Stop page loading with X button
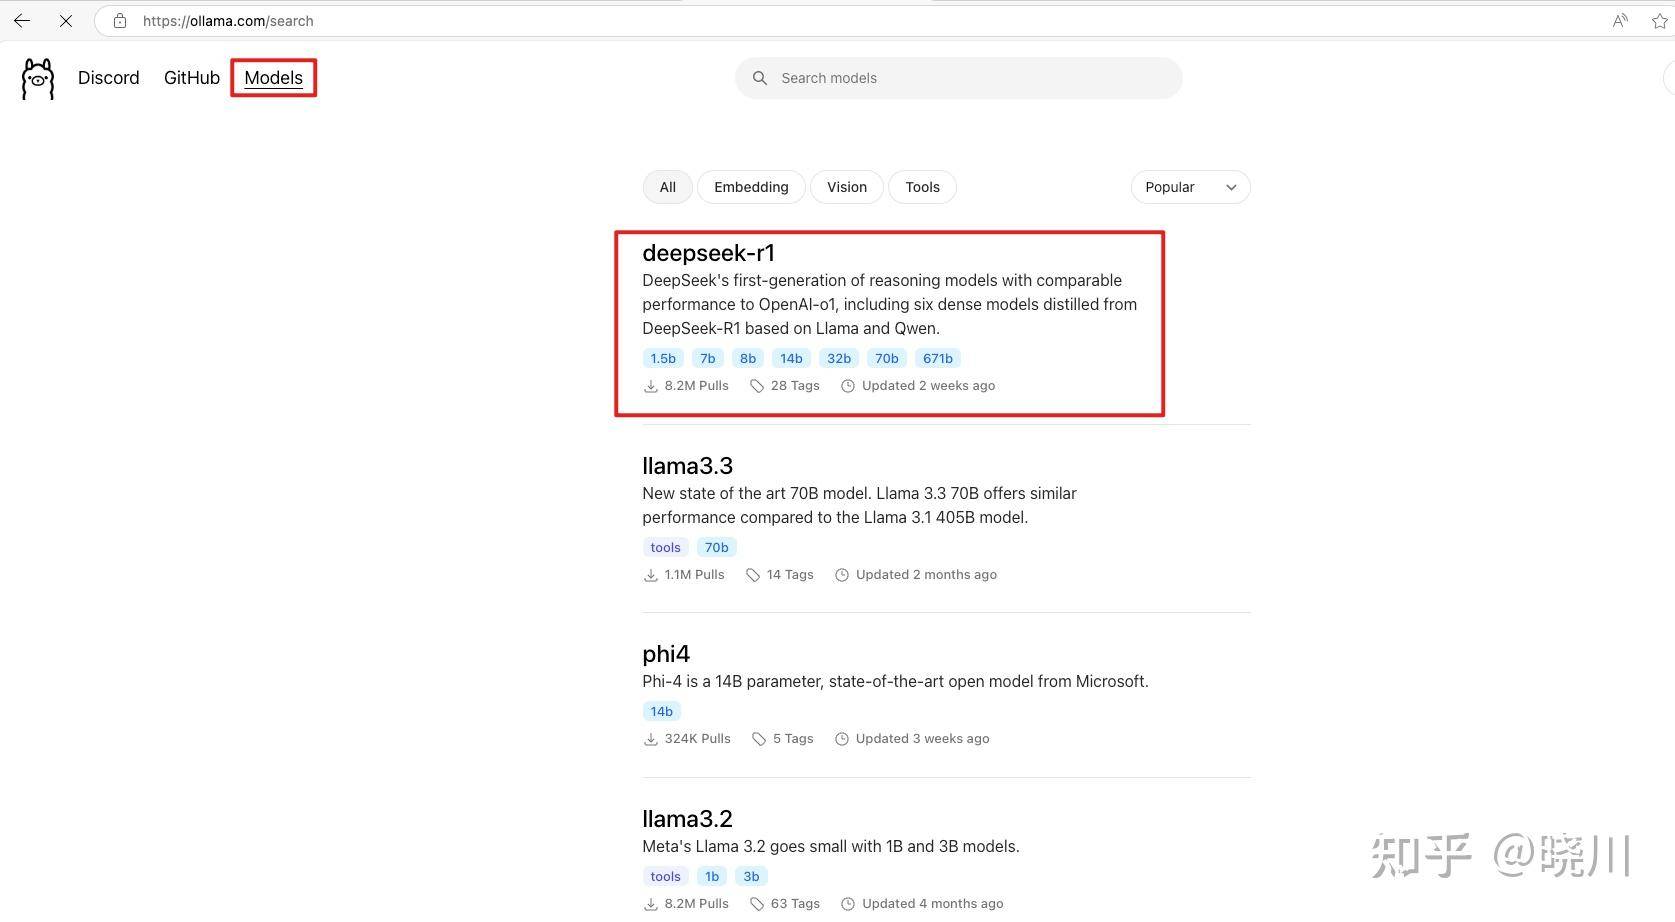 click(66, 21)
